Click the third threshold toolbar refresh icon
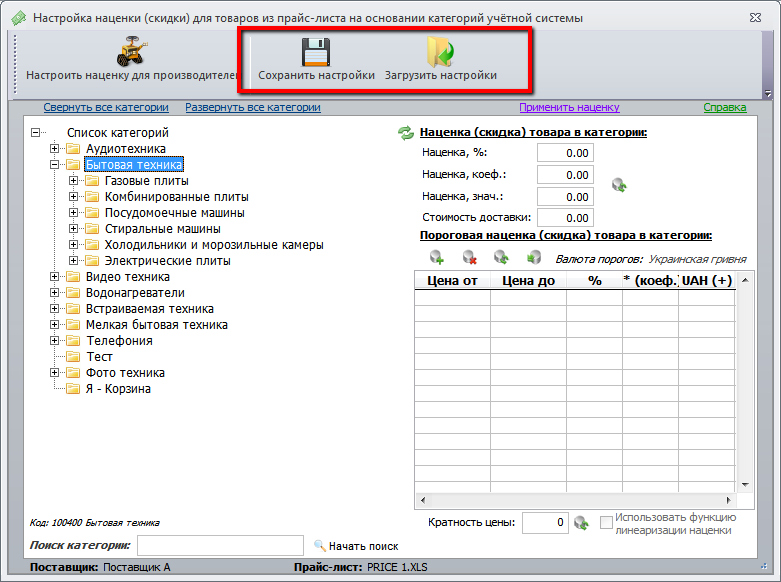This screenshot has height=582, width=781. click(x=501, y=257)
